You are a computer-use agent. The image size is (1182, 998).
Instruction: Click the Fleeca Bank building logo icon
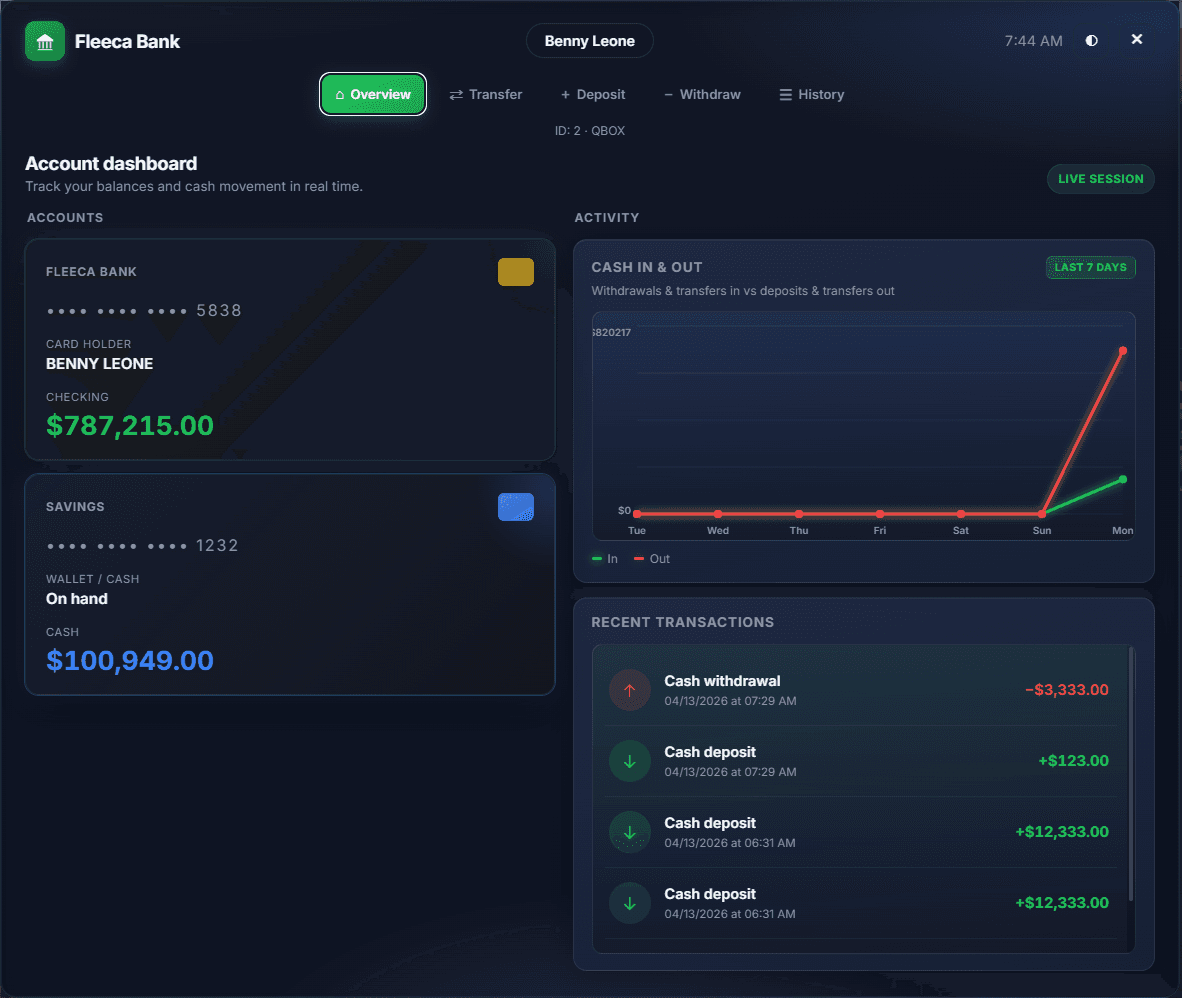(44, 41)
